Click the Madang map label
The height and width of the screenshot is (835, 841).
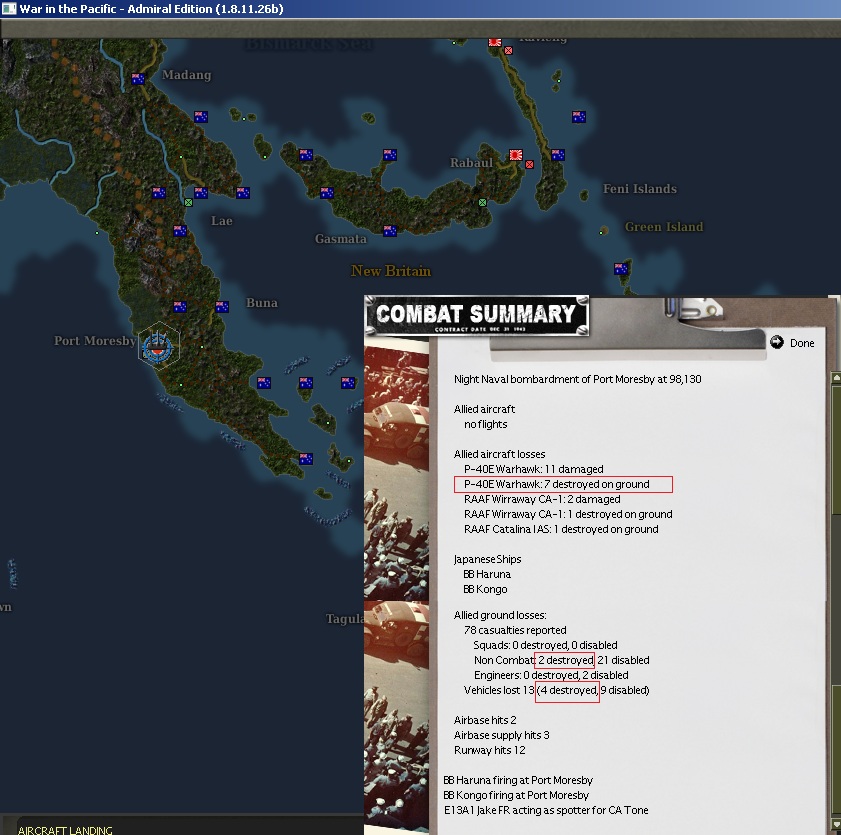point(187,75)
